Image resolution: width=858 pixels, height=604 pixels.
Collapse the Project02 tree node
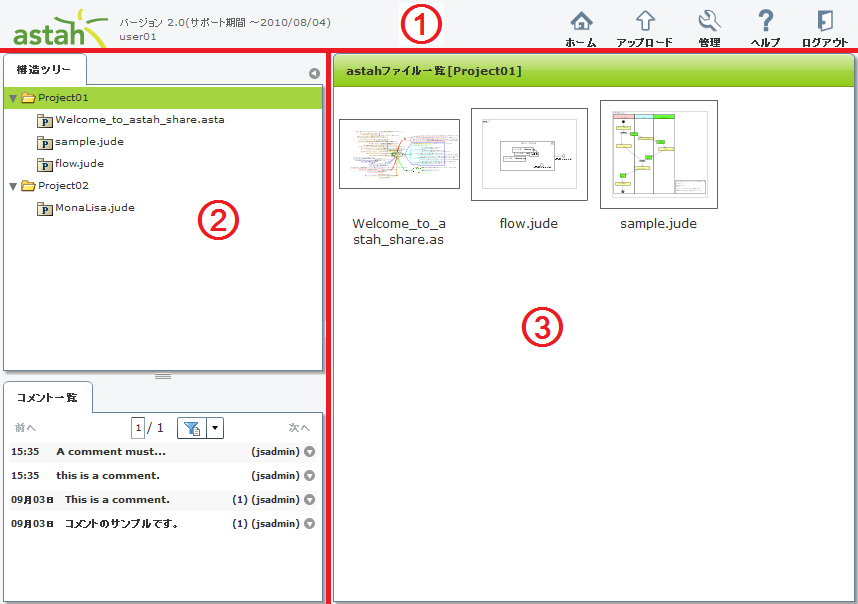coord(13,187)
